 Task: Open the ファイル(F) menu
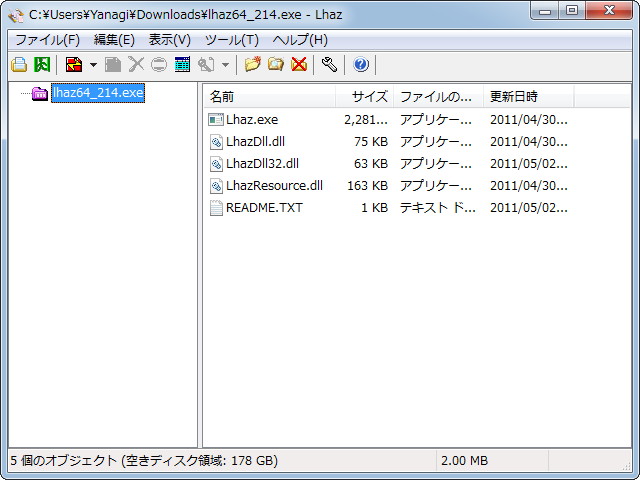pos(47,40)
